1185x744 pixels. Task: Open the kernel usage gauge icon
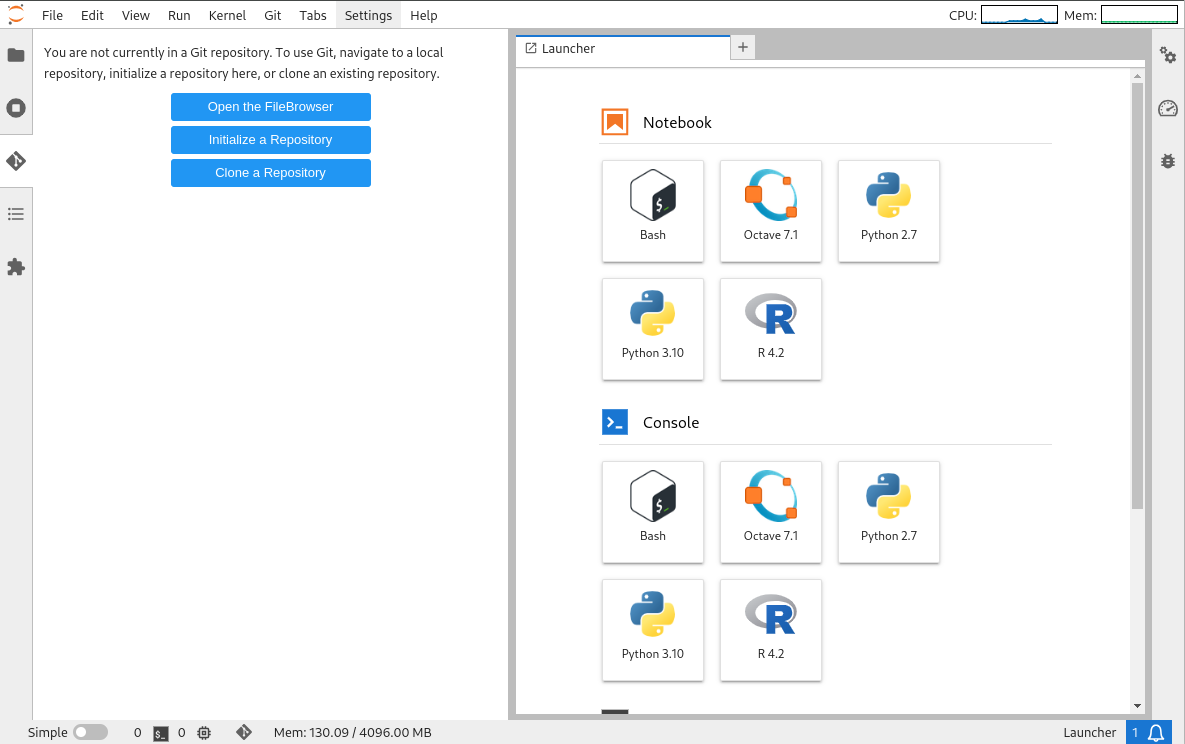(1168, 108)
